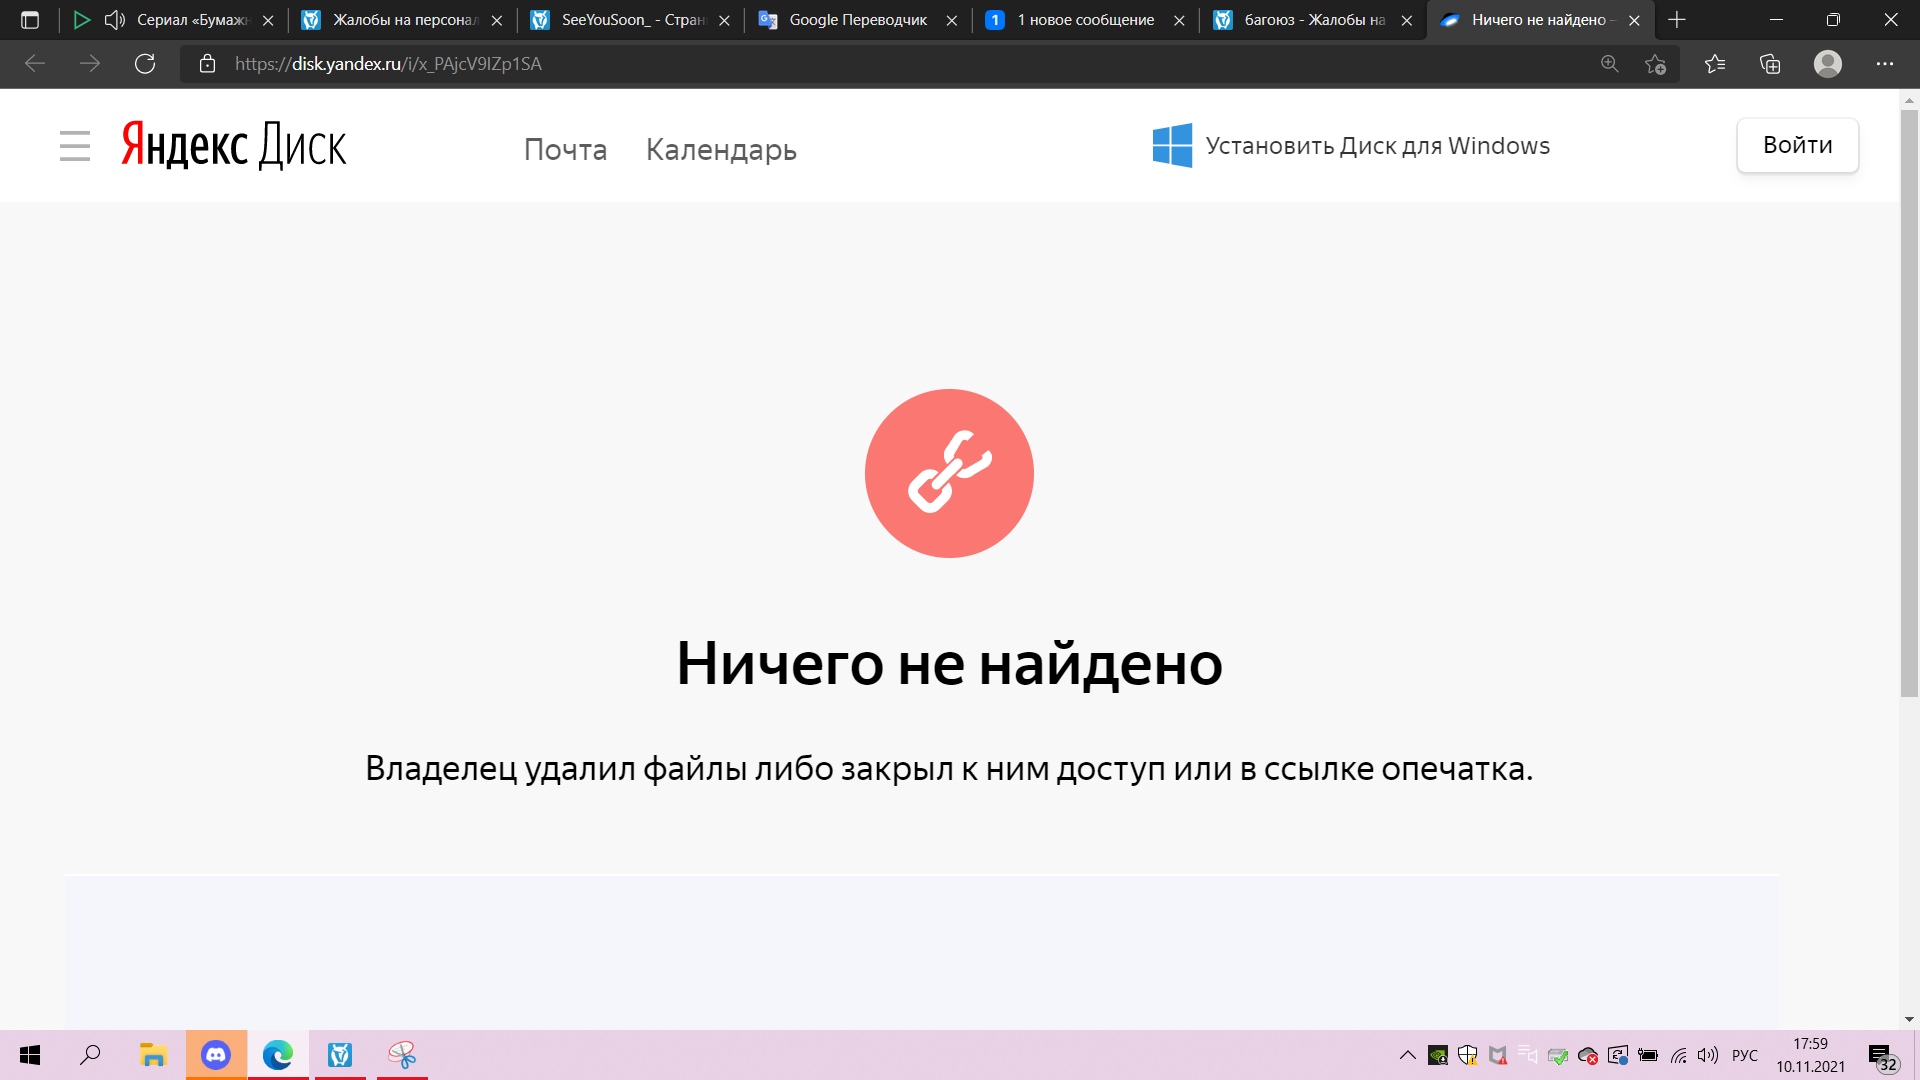Image resolution: width=1920 pixels, height=1080 pixels.
Task: Click the Войти button
Action: tap(1797, 146)
